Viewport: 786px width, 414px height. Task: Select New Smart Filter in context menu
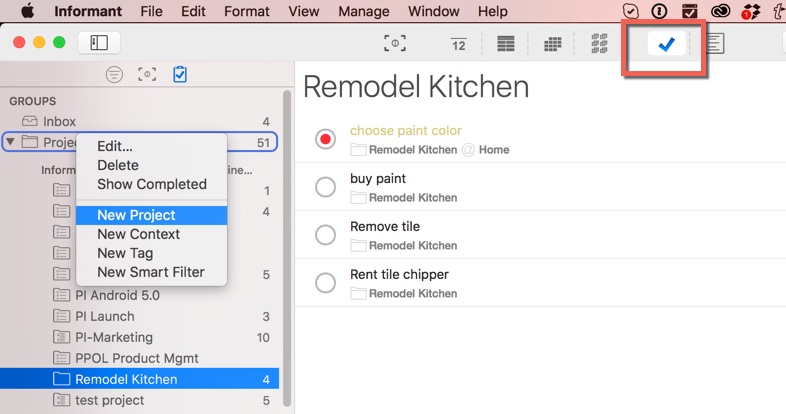[x=150, y=272]
